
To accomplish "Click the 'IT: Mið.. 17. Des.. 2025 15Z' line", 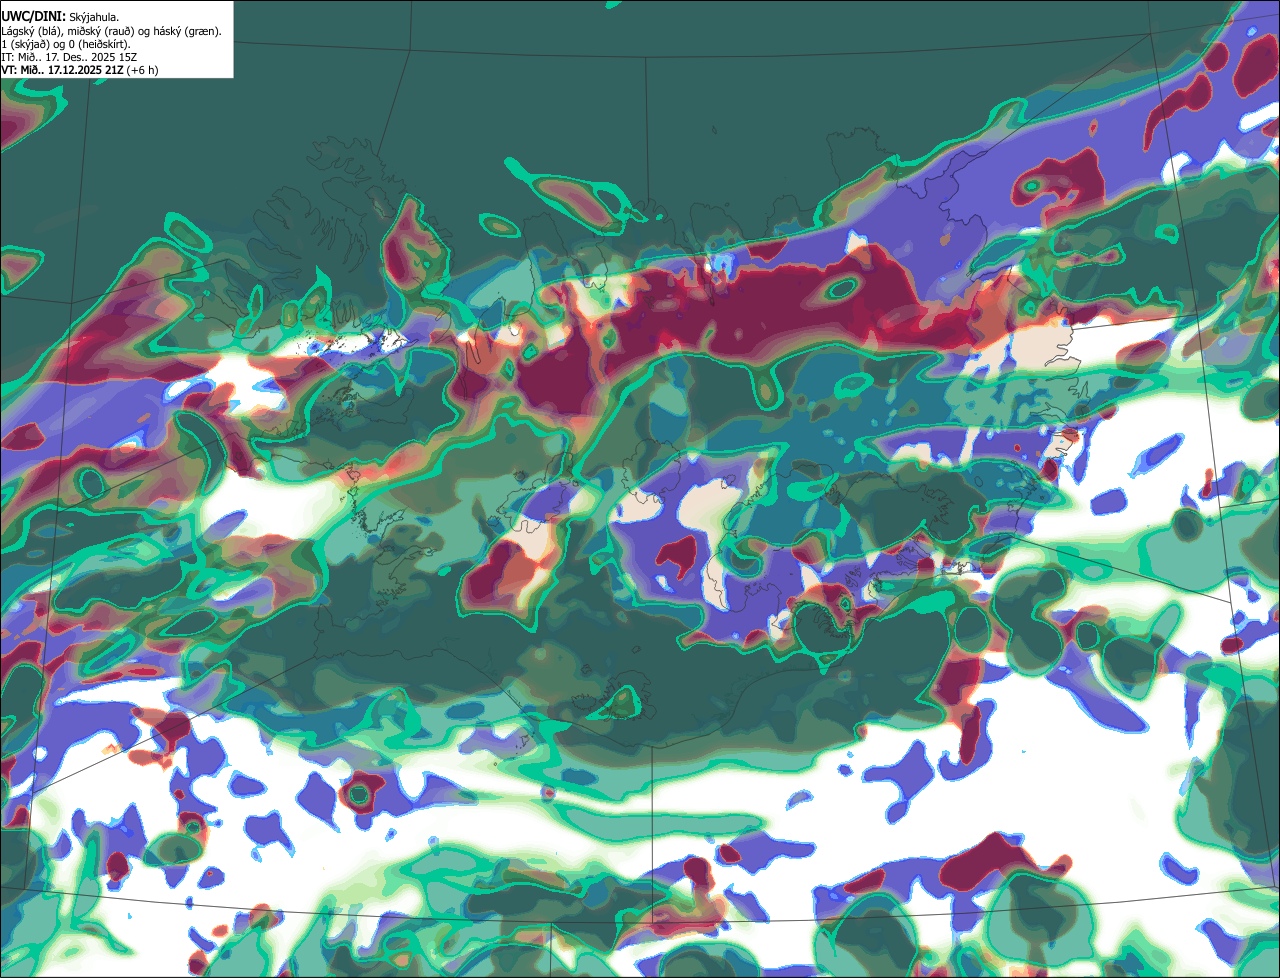I will [70, 57].
